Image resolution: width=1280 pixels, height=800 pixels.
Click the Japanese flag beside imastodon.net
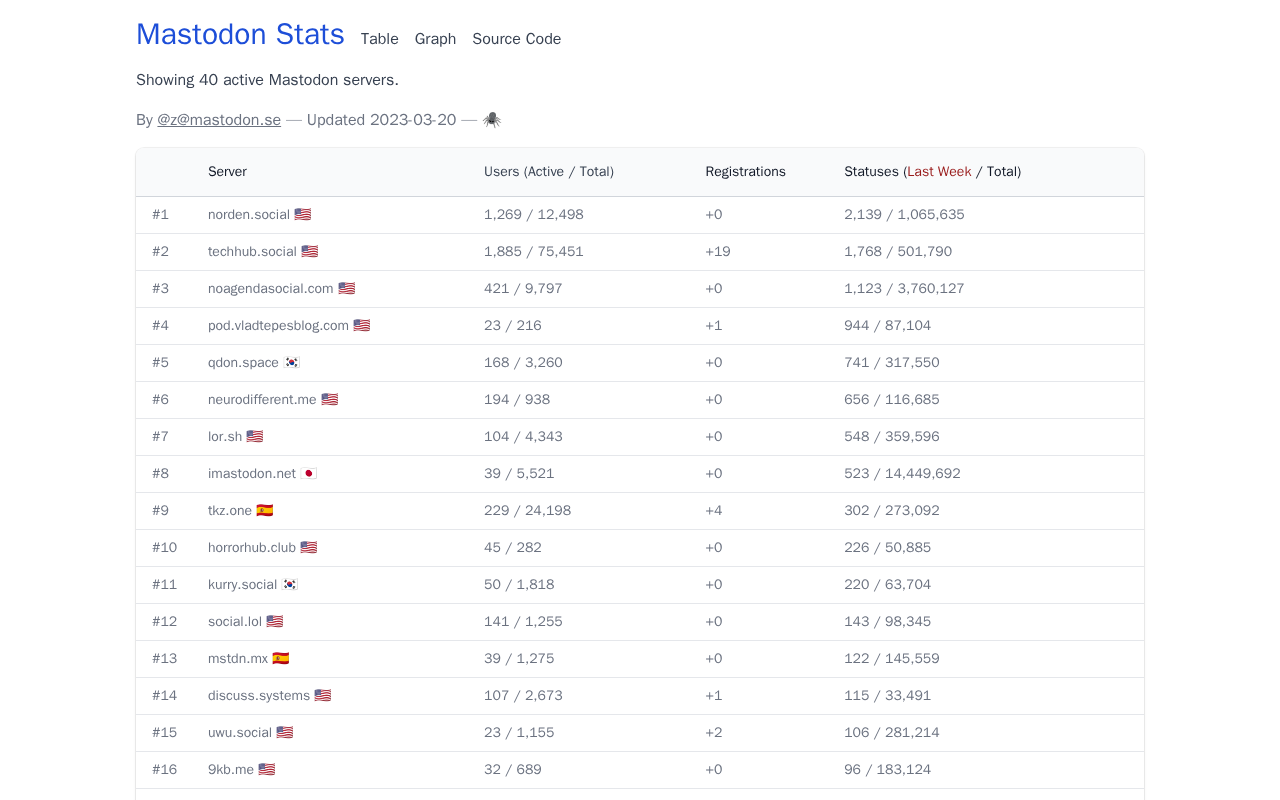coord(309,474)
